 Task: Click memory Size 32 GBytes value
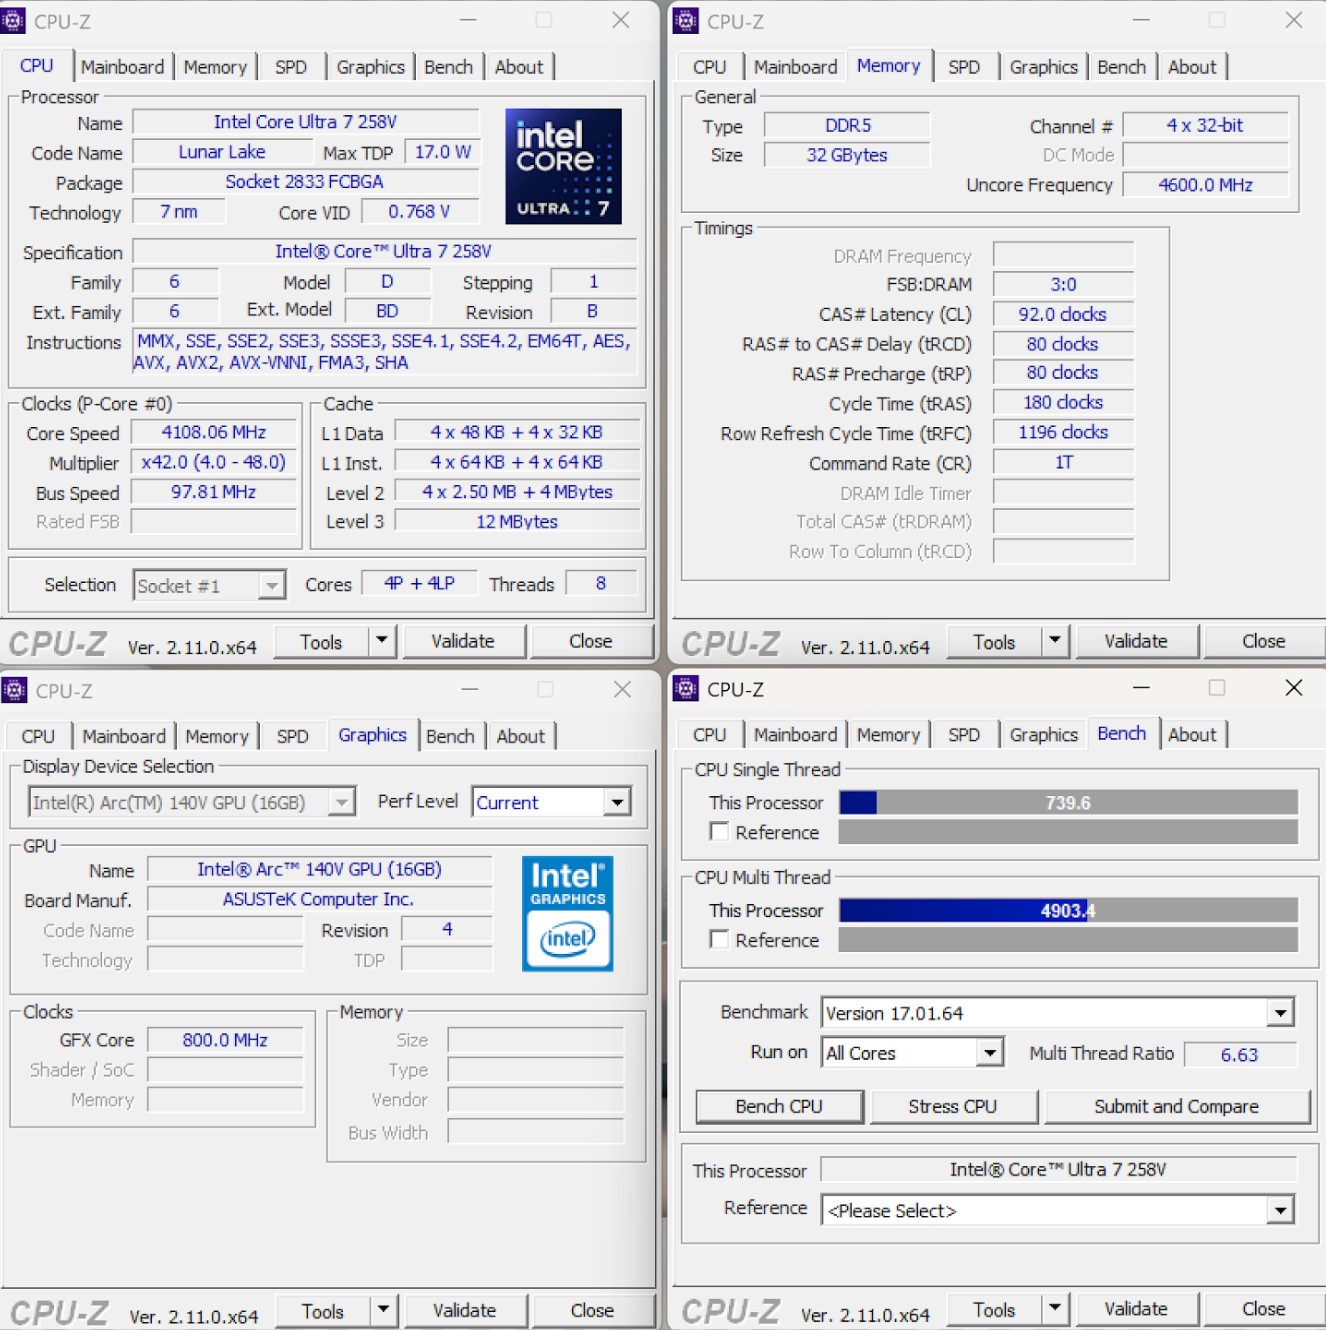click(x=847, y=155)
